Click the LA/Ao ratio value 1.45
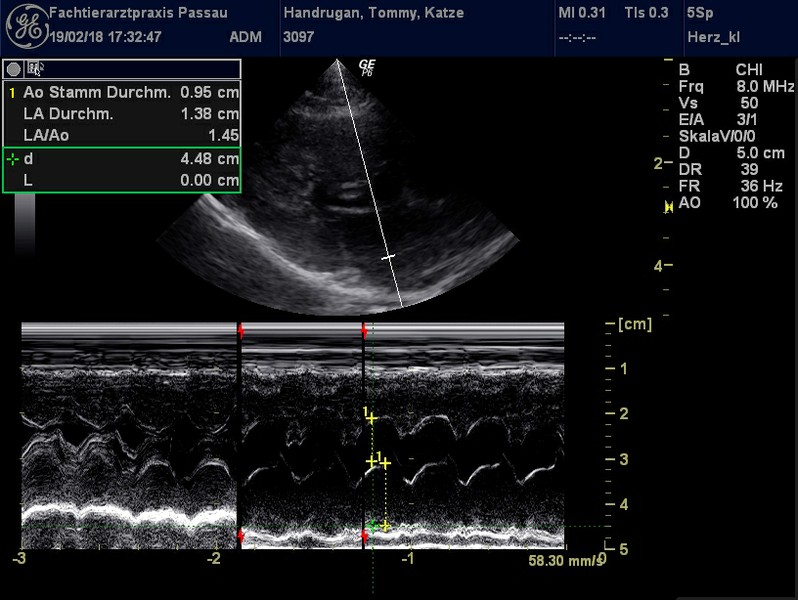This screenshot has height=600, width=798. click(223, 135)
